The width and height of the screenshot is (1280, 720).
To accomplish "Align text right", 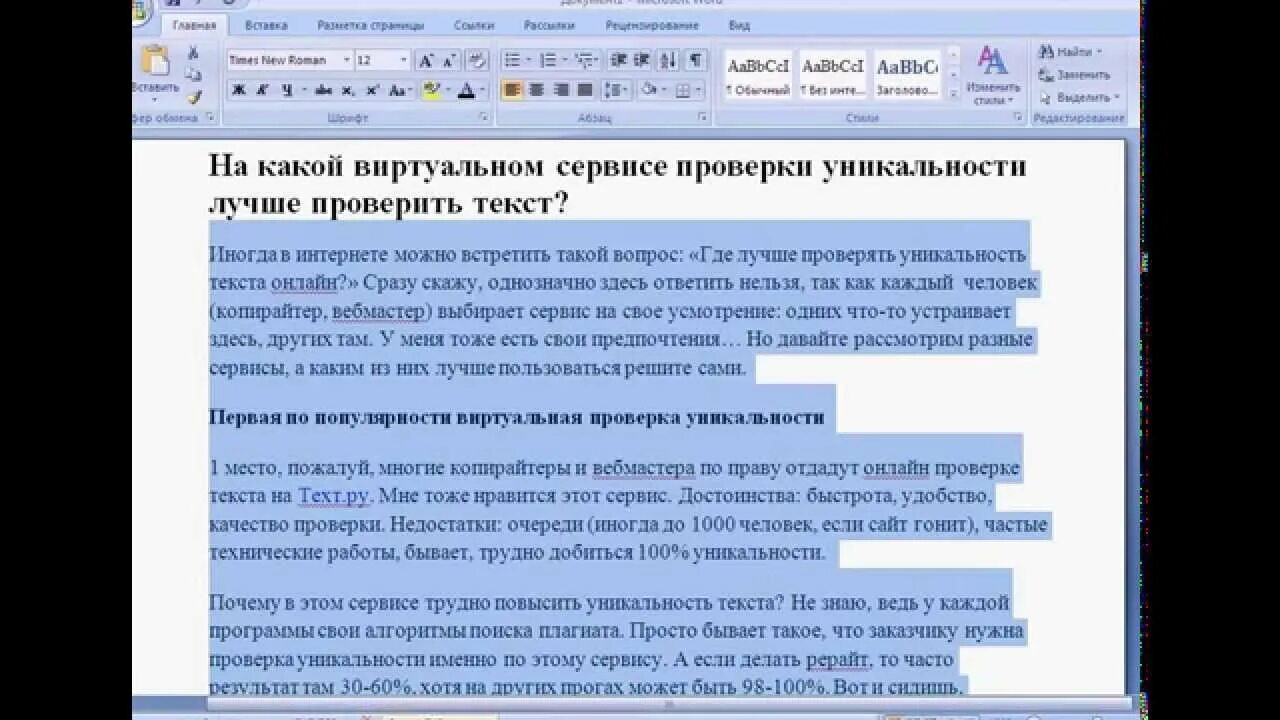I will 561,90.
